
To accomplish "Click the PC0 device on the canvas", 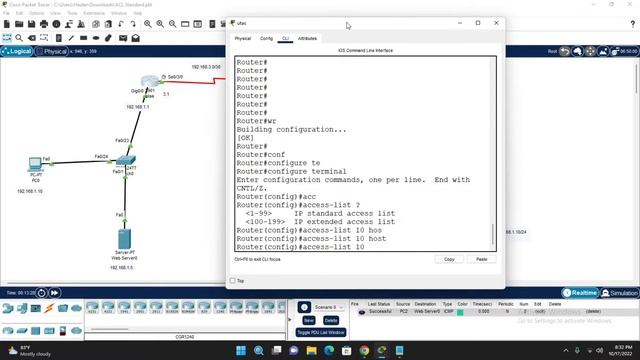I will click(x=35, y=164).
